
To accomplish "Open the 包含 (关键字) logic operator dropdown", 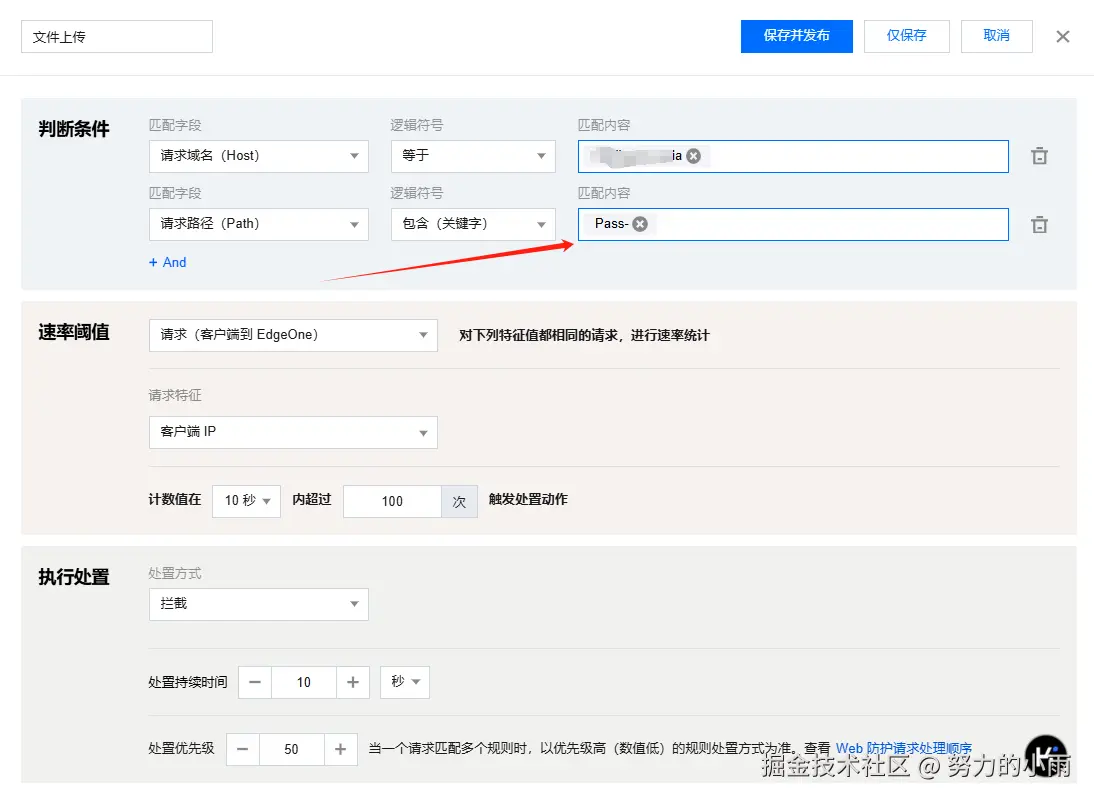I will pos(473,224).
